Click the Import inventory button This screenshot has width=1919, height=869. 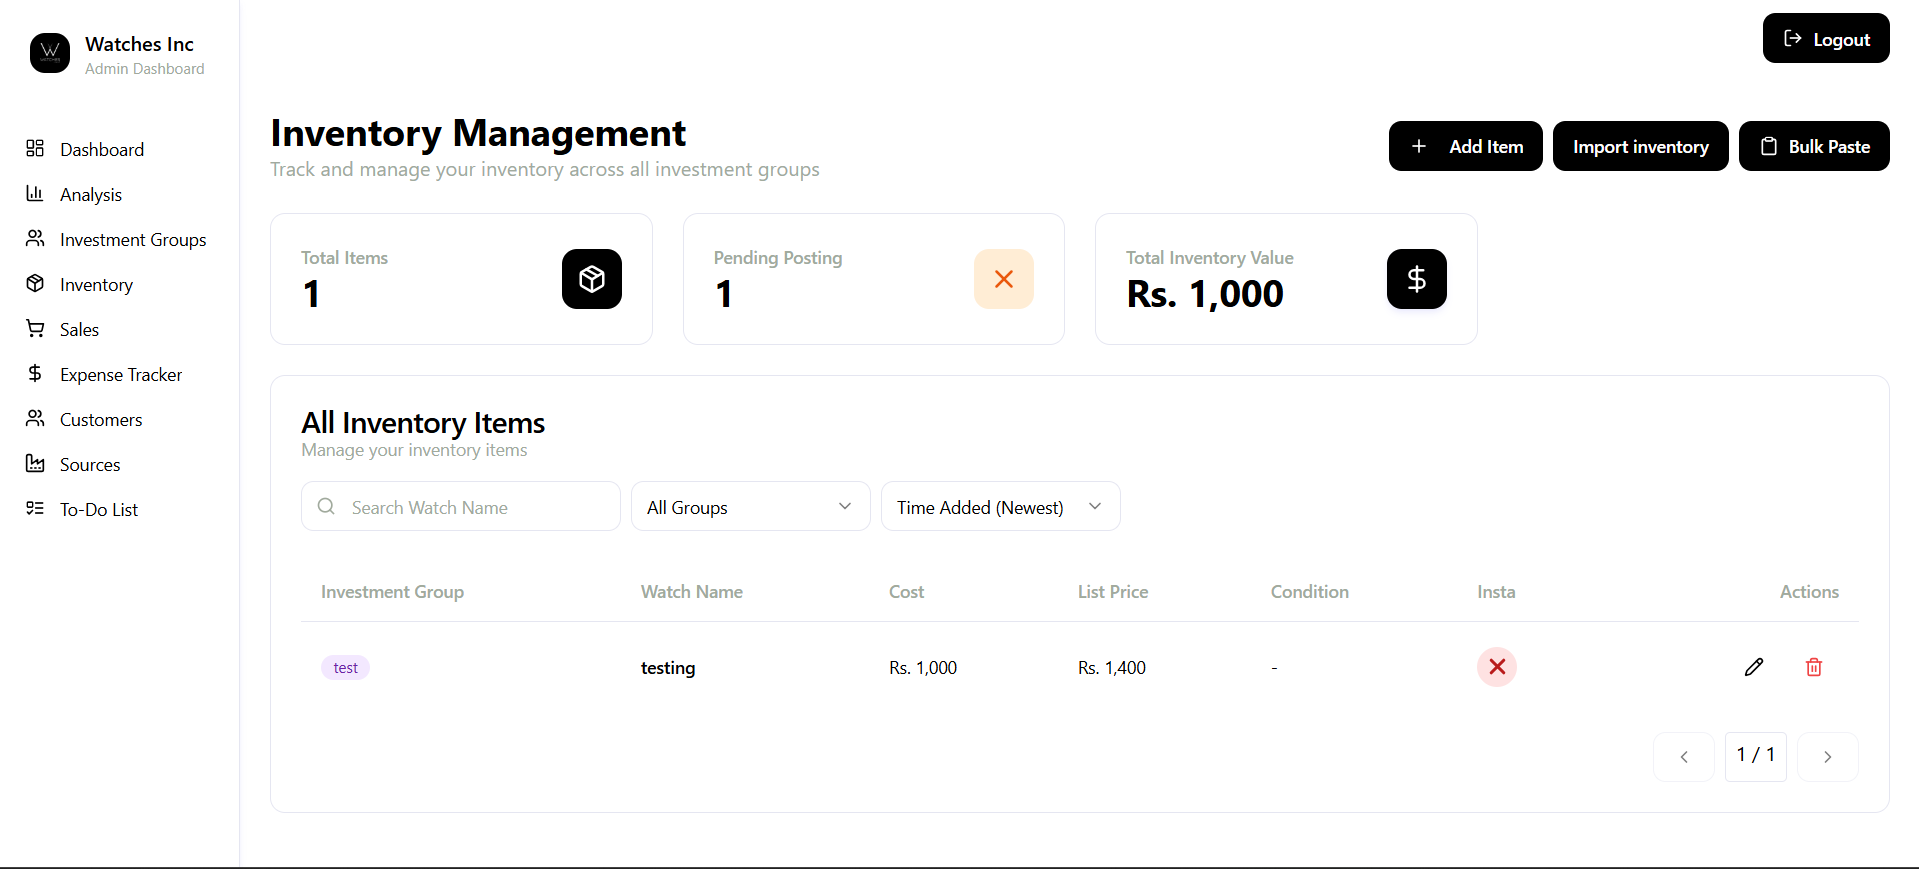1640,146
